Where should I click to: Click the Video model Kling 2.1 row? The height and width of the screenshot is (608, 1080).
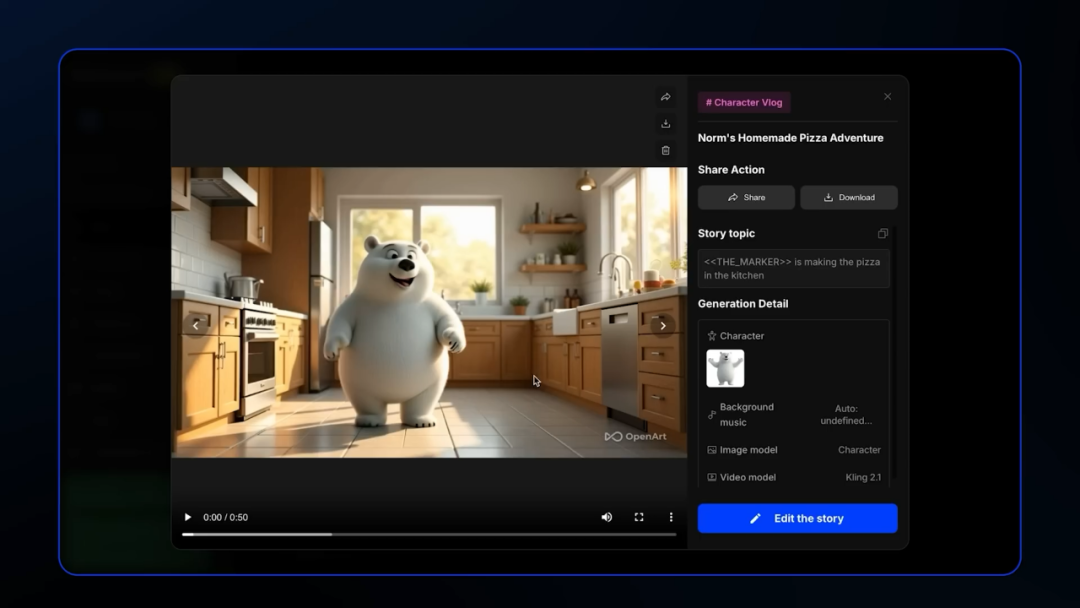[793, 477]
